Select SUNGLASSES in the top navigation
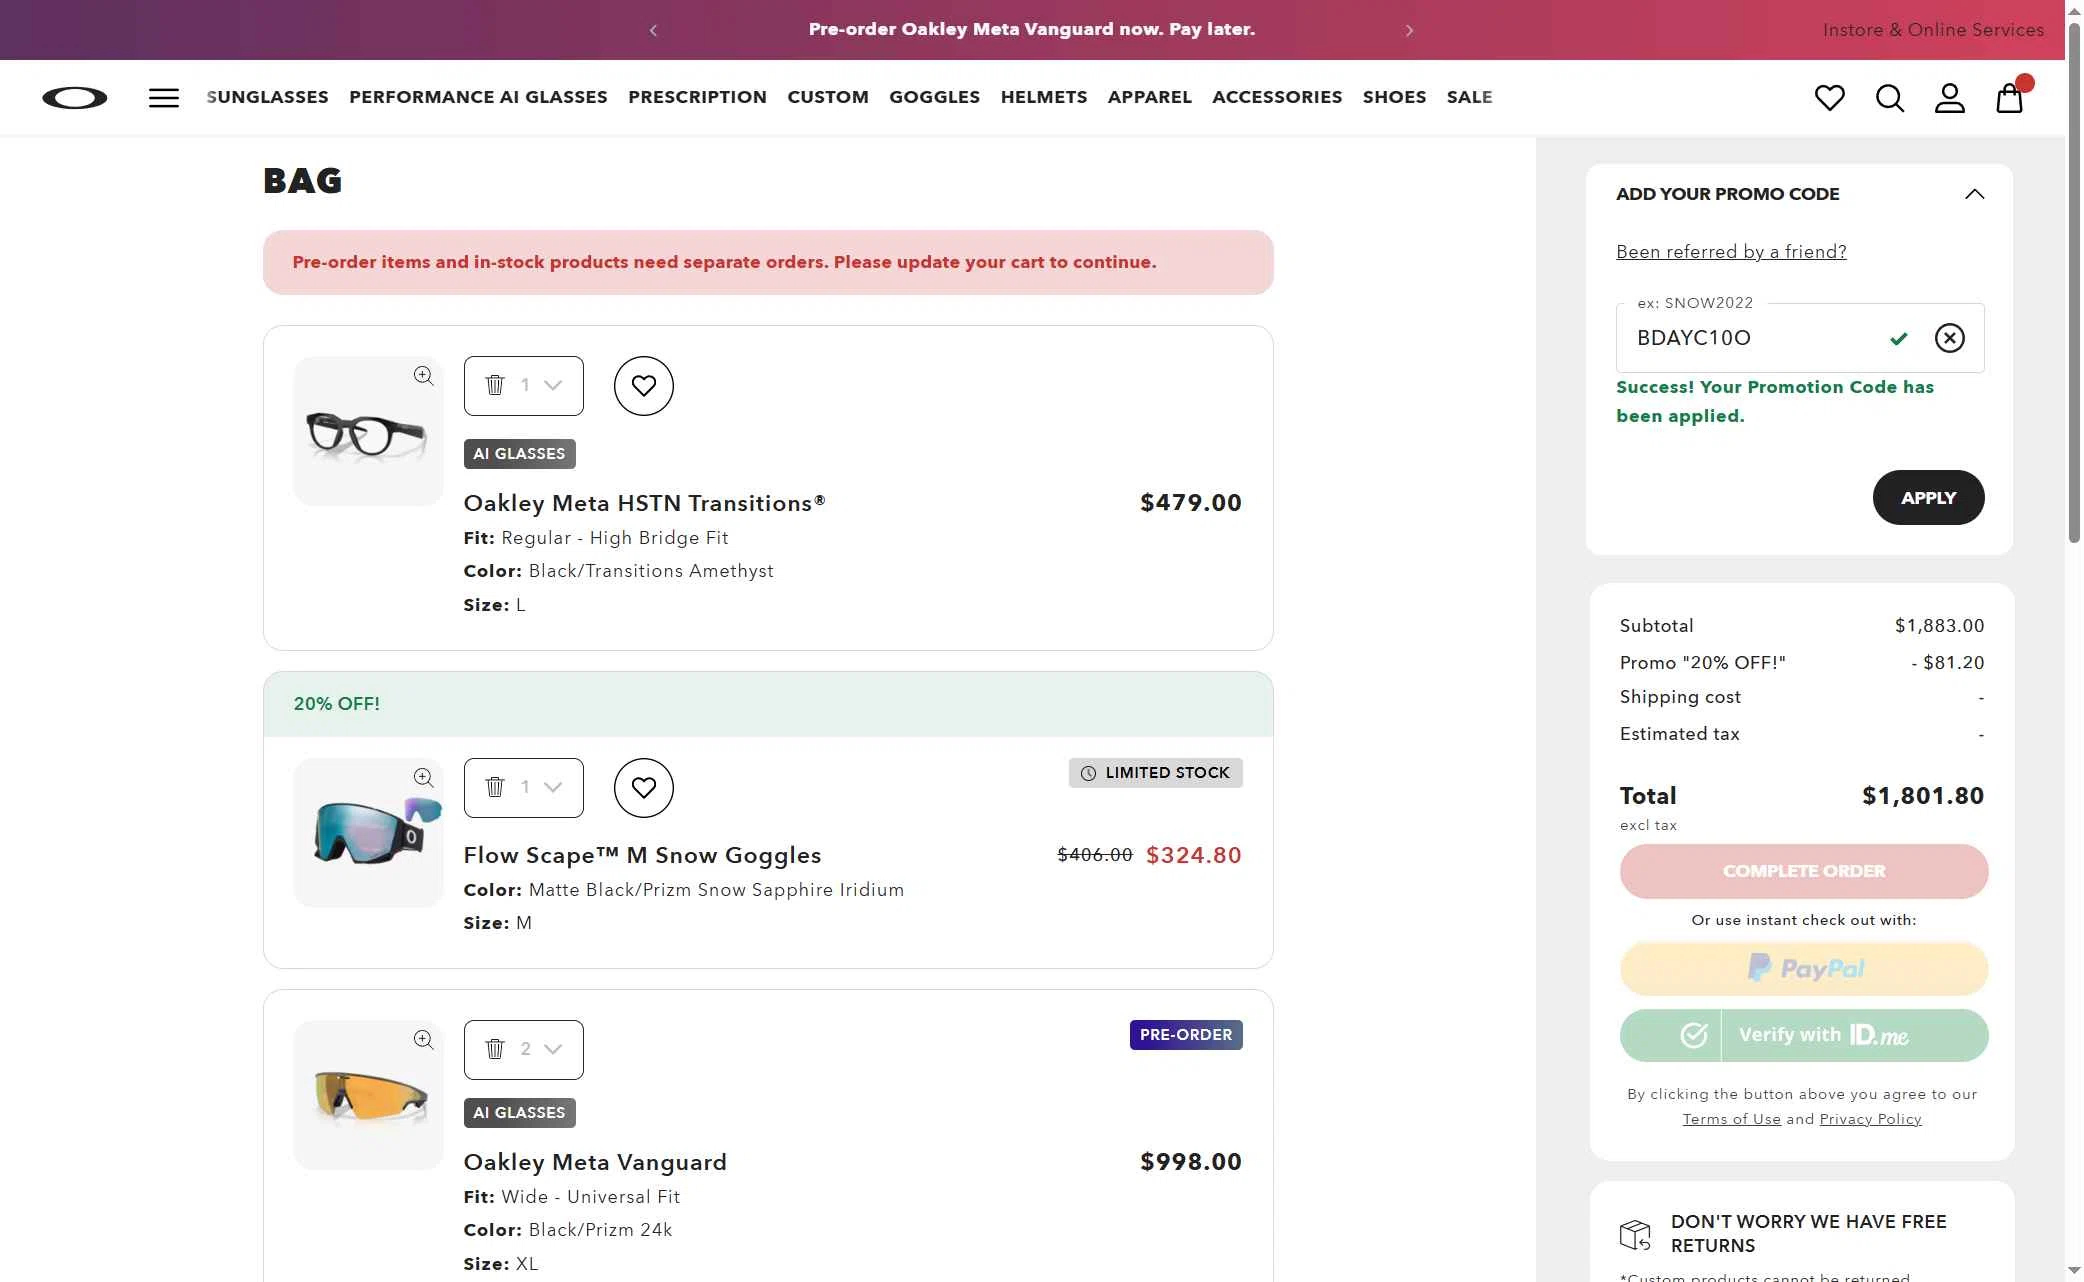 click(266, 97)
